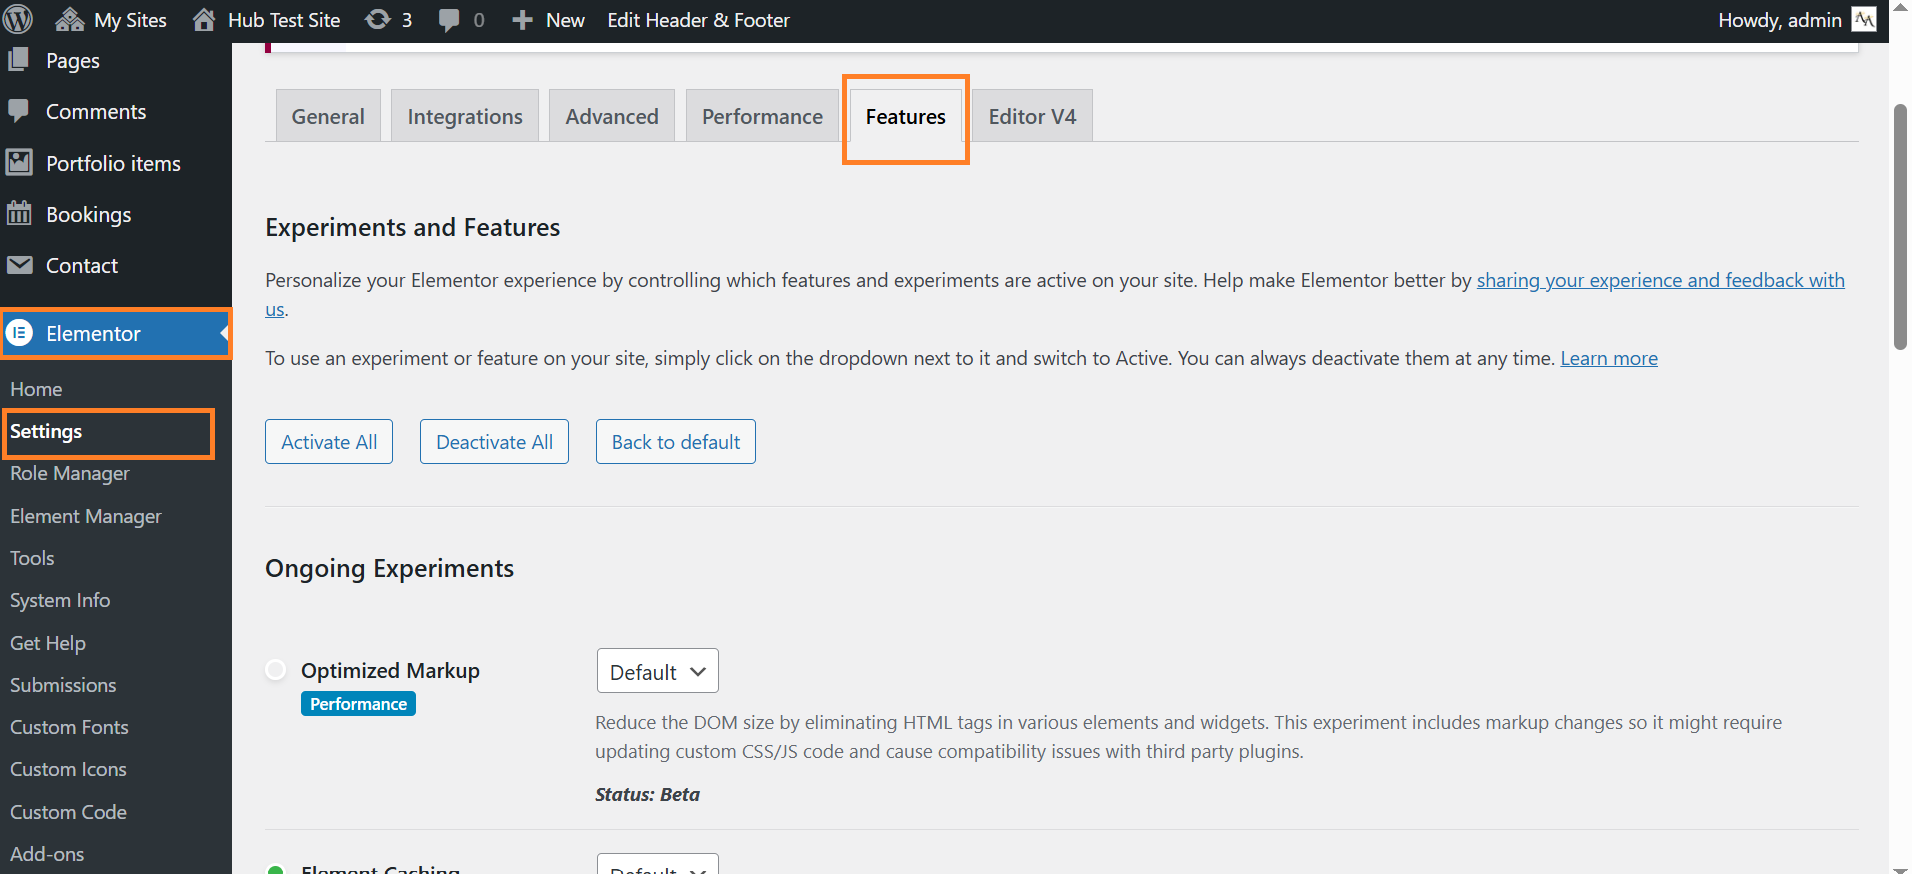The width and height of the screenshot is (1912, 874).
Task: Open the Optimized Markup Default dropdown
Action: (x=658, y=671)
